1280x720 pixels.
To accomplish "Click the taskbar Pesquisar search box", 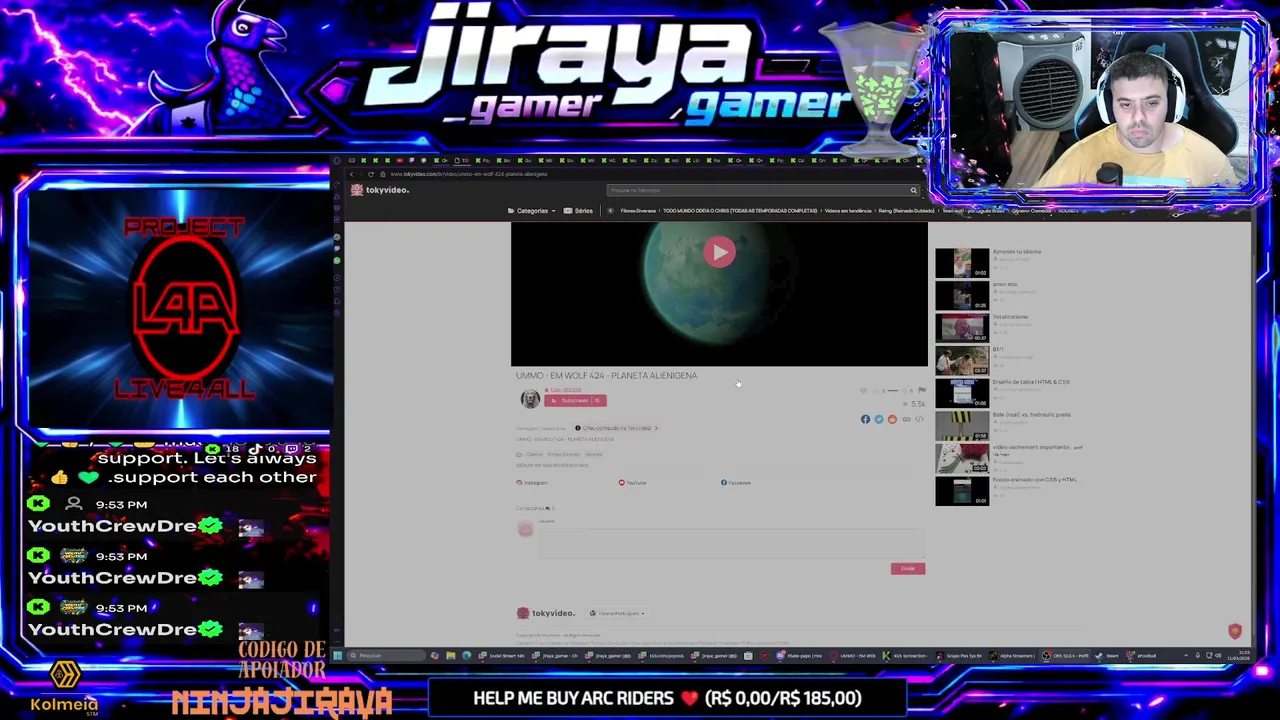I will [x=385, y=656].
